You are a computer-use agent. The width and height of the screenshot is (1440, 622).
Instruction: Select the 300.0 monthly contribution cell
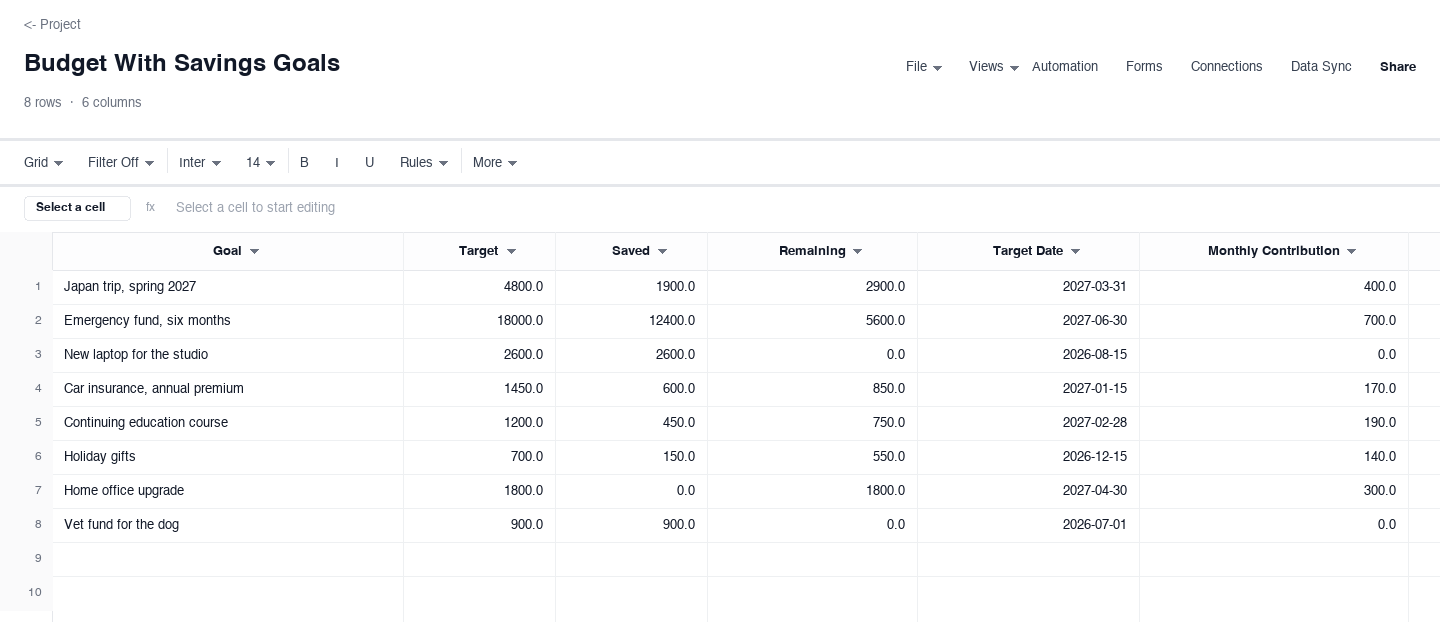click(1274, 491)
